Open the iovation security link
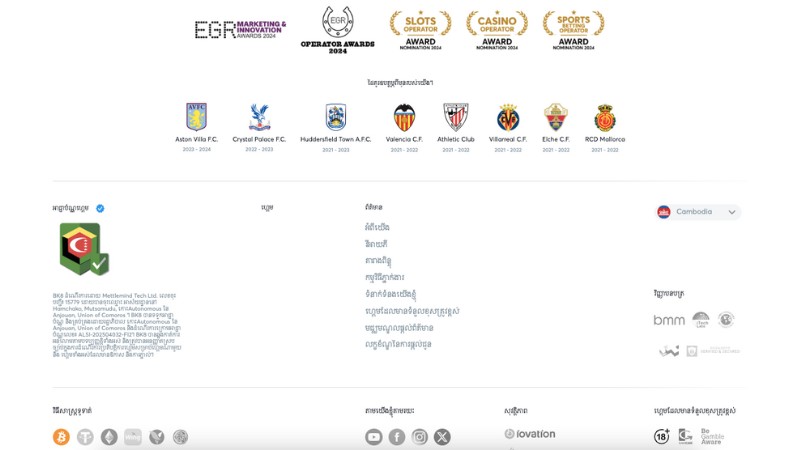This screenshot has height=450, width=800. pyautogui.click(x=530, y=434)
